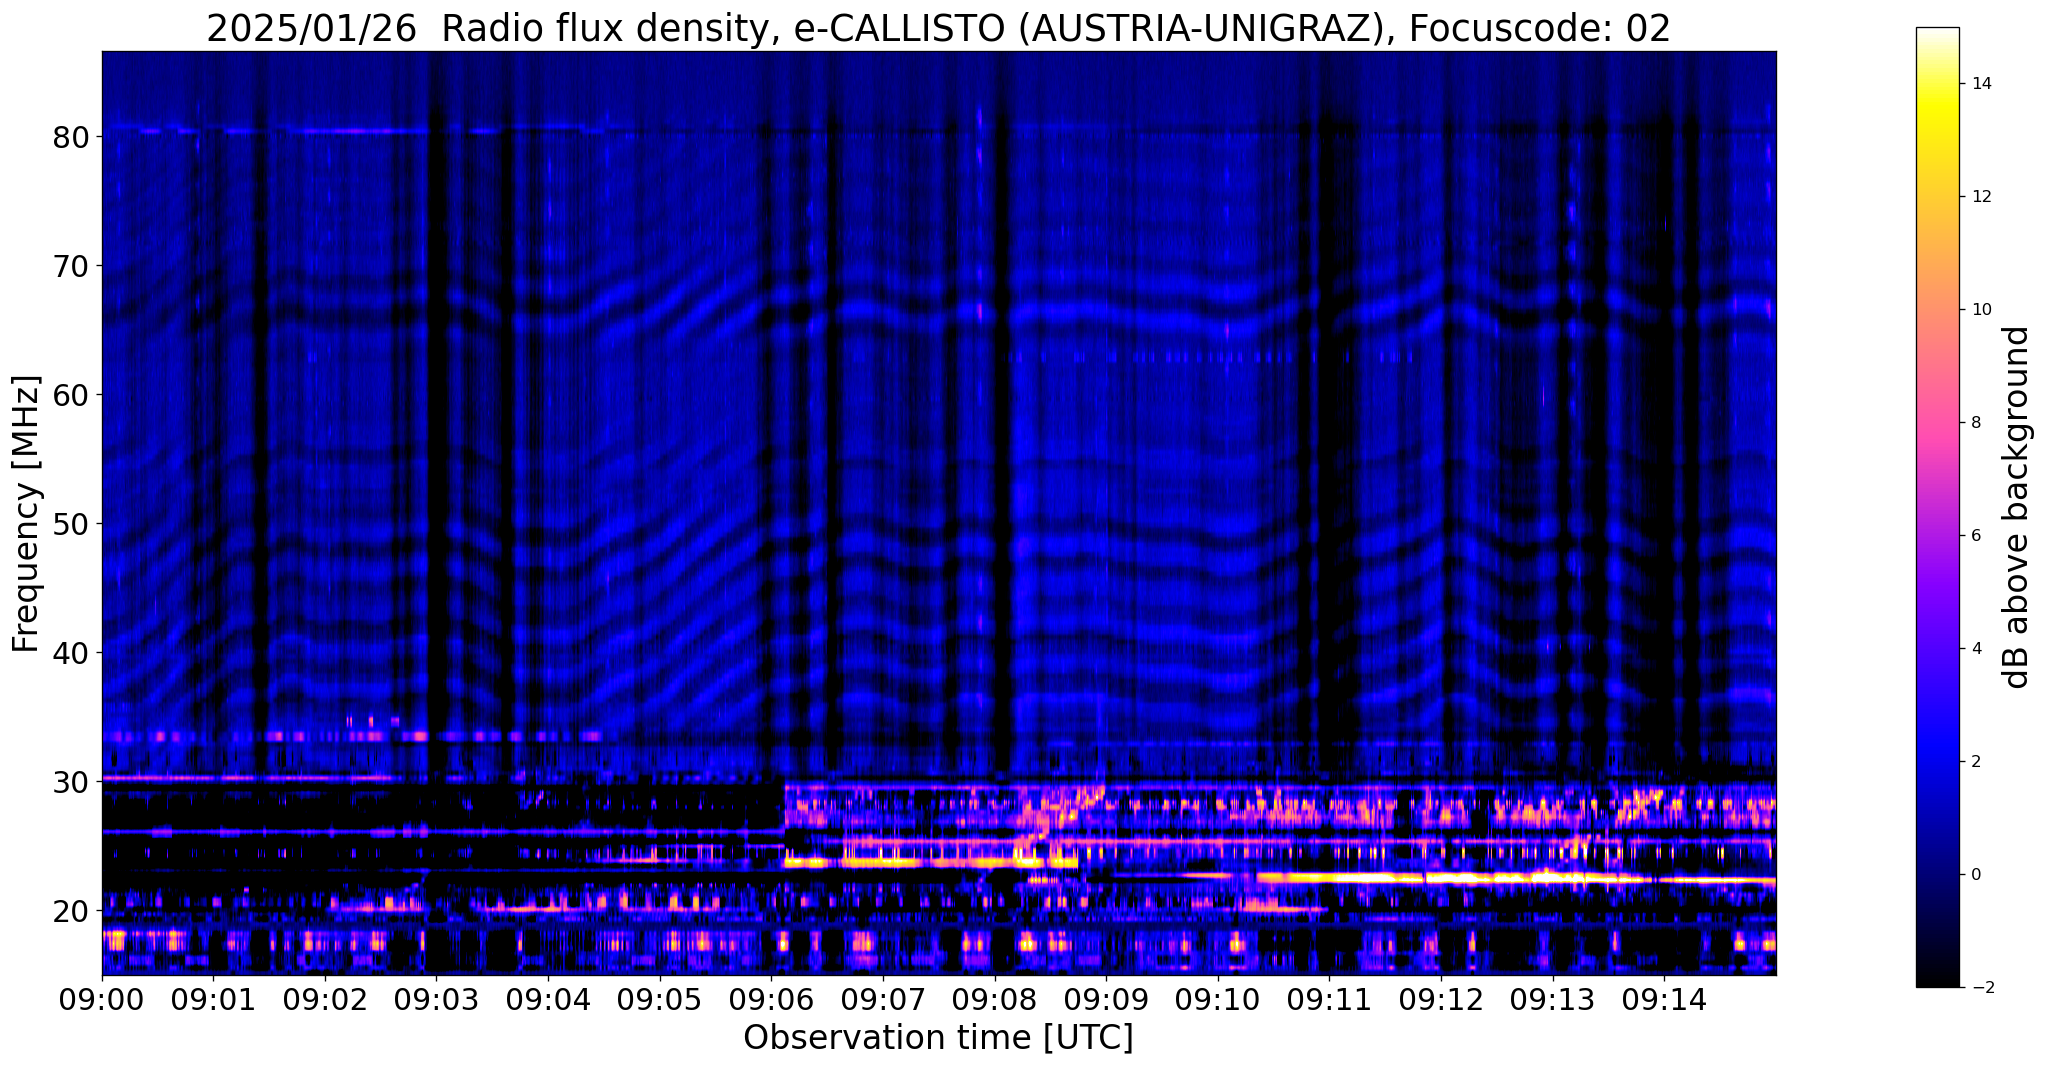
Task: Click the 09:08 time tick label
Action: coord(994,999)
